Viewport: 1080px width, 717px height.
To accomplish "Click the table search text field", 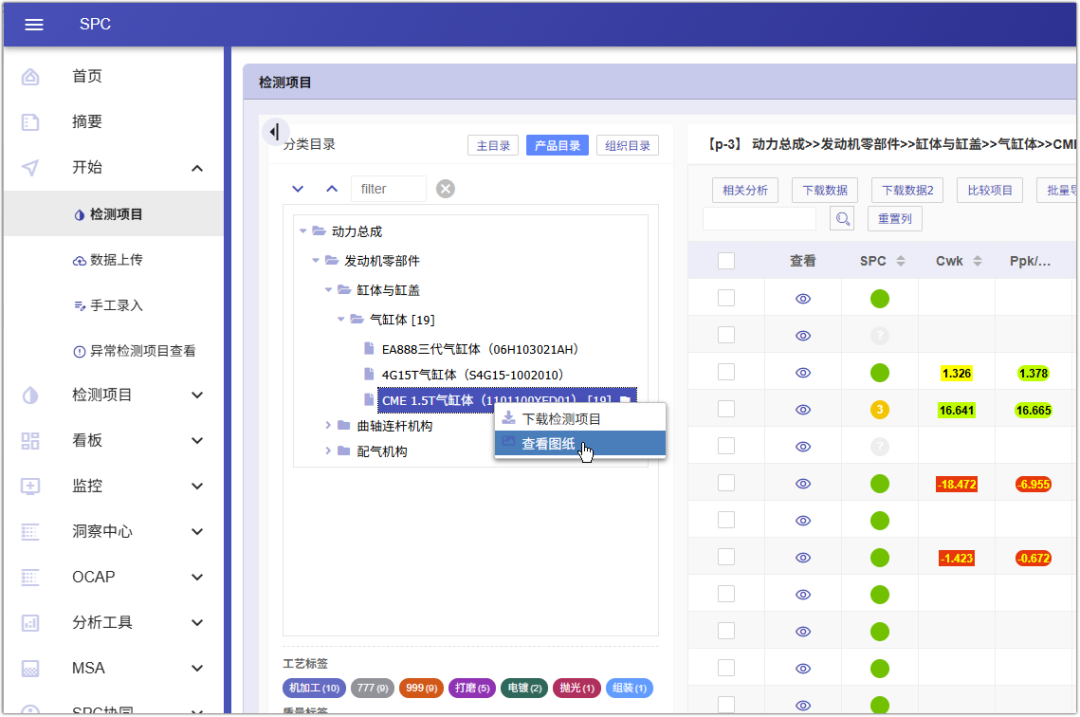I will [759, 219].
